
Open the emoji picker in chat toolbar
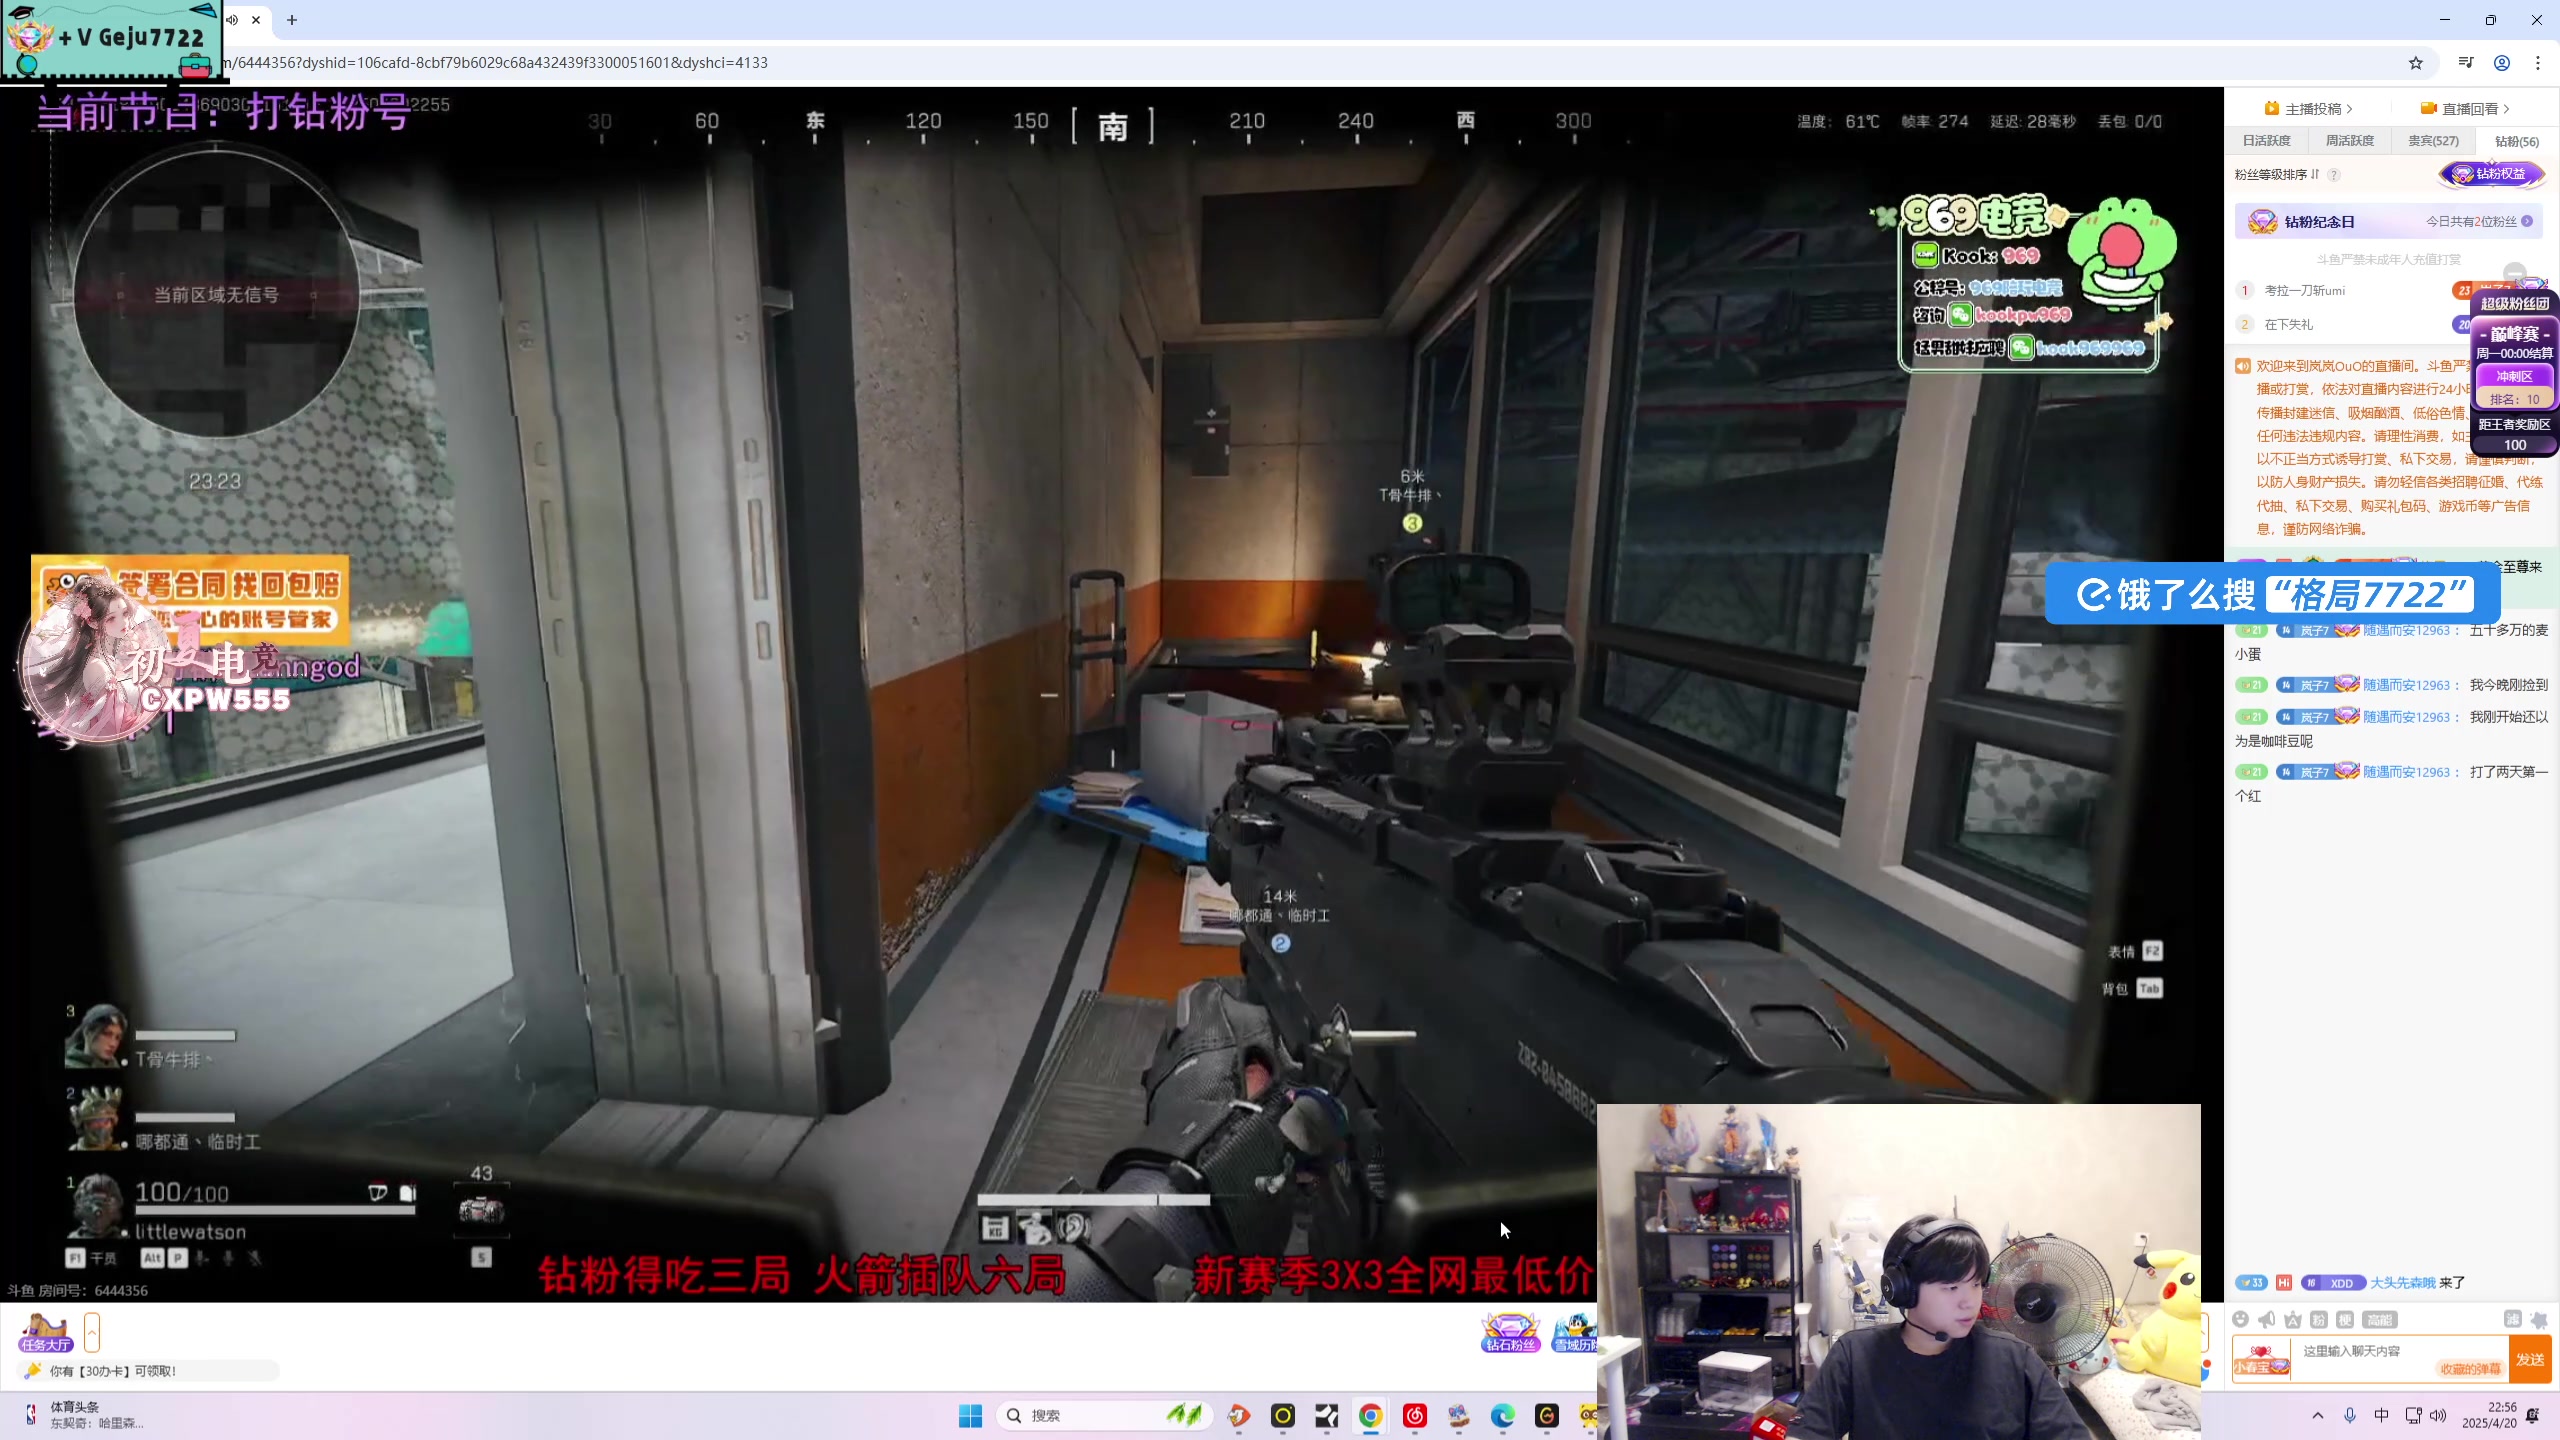point(2241,1319)
